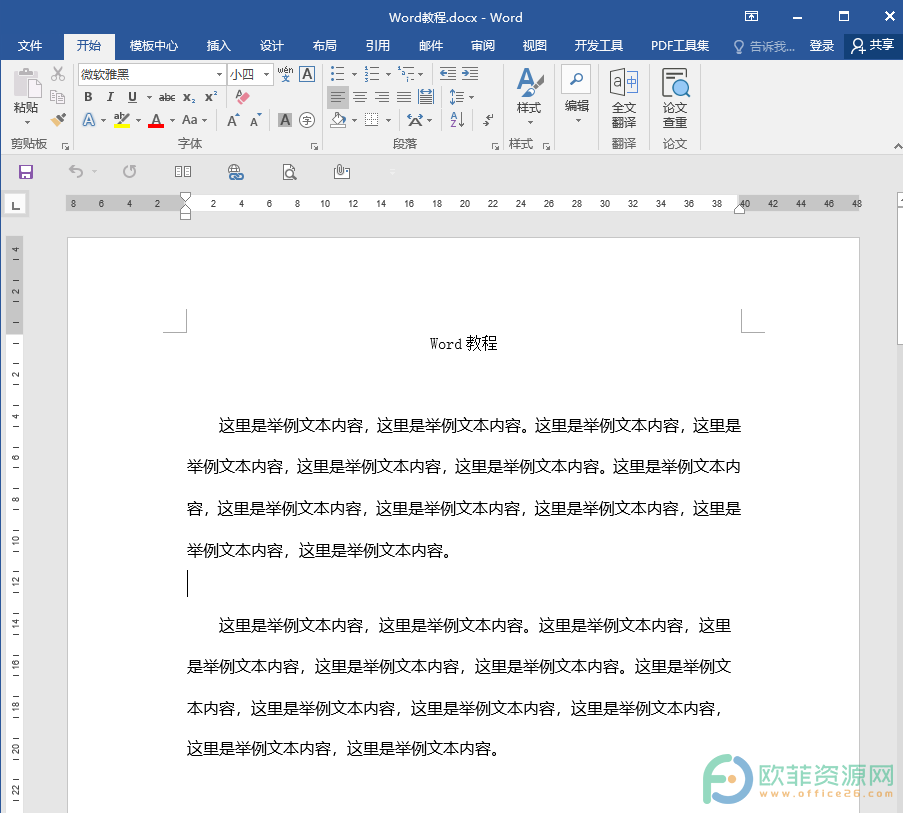Collapse the ribbon arrow
The image size is (903, 813).
pyautogui.click(x=897, y=147)
